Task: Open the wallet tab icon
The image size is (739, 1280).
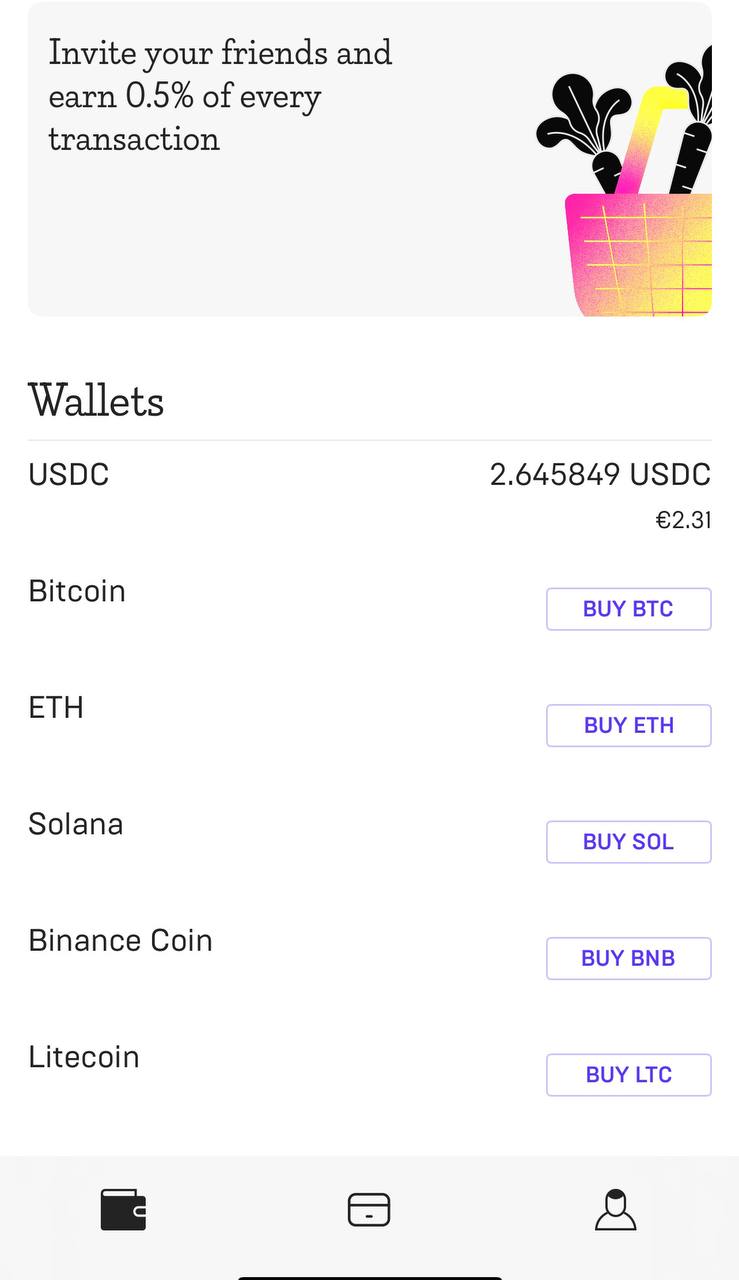Action: (123, 1210)
